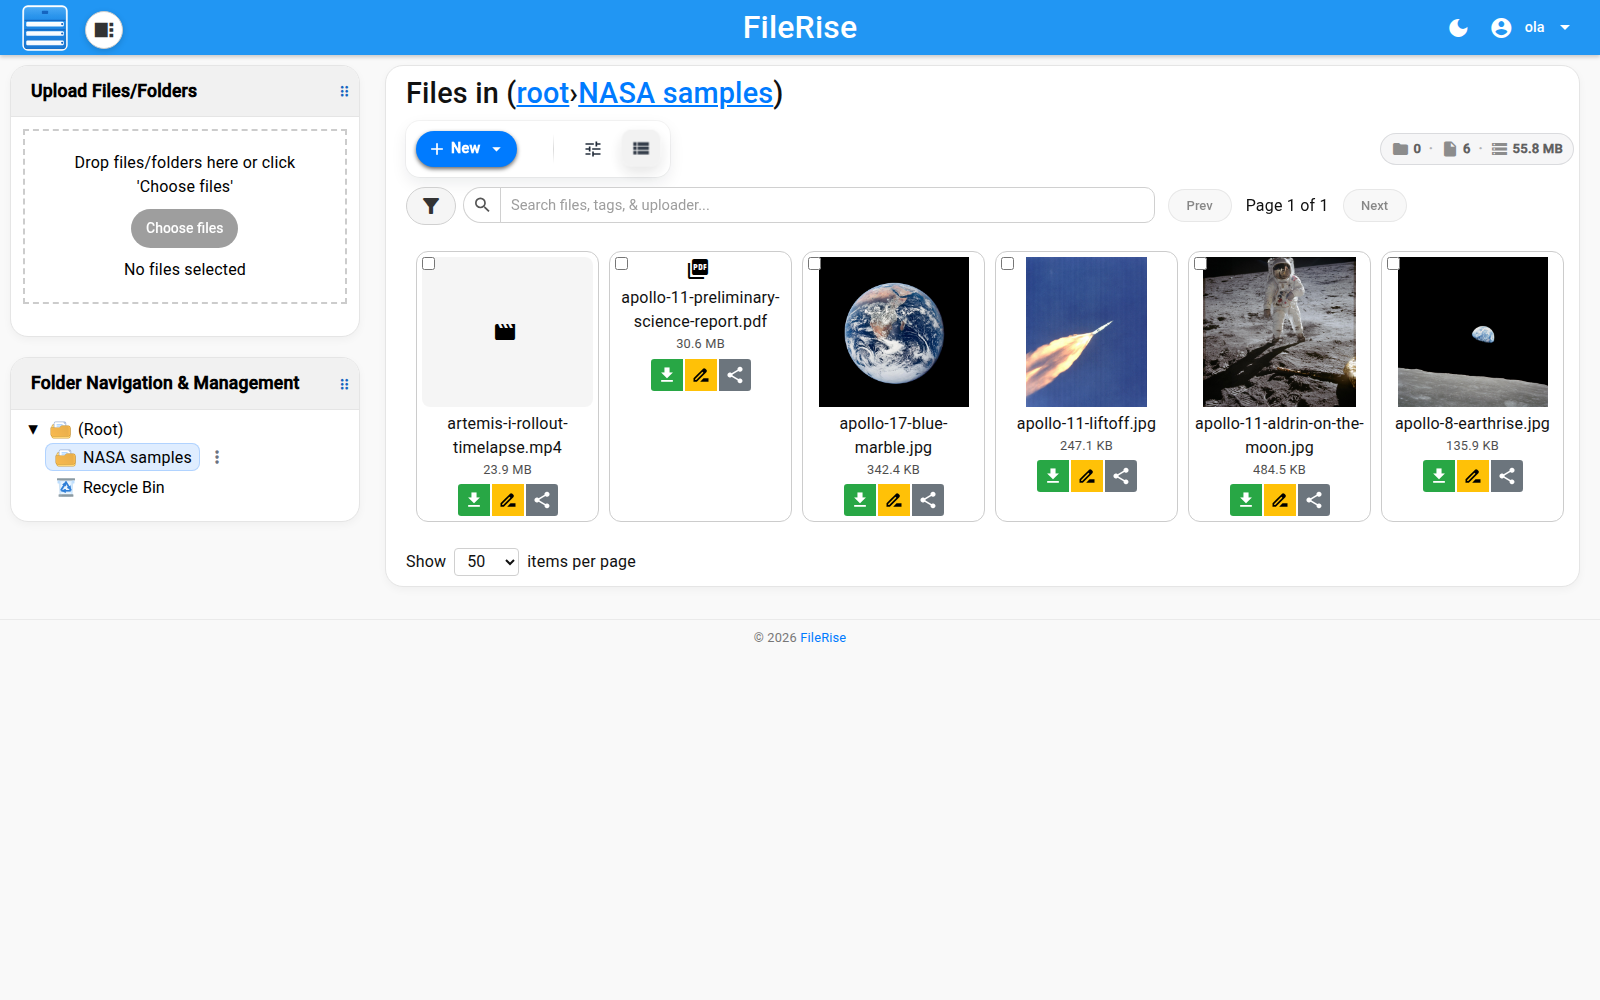Open the Aldrin on the moon thumbnail
This screenshot has width=1600, height=1000.
pos(1279,332)
